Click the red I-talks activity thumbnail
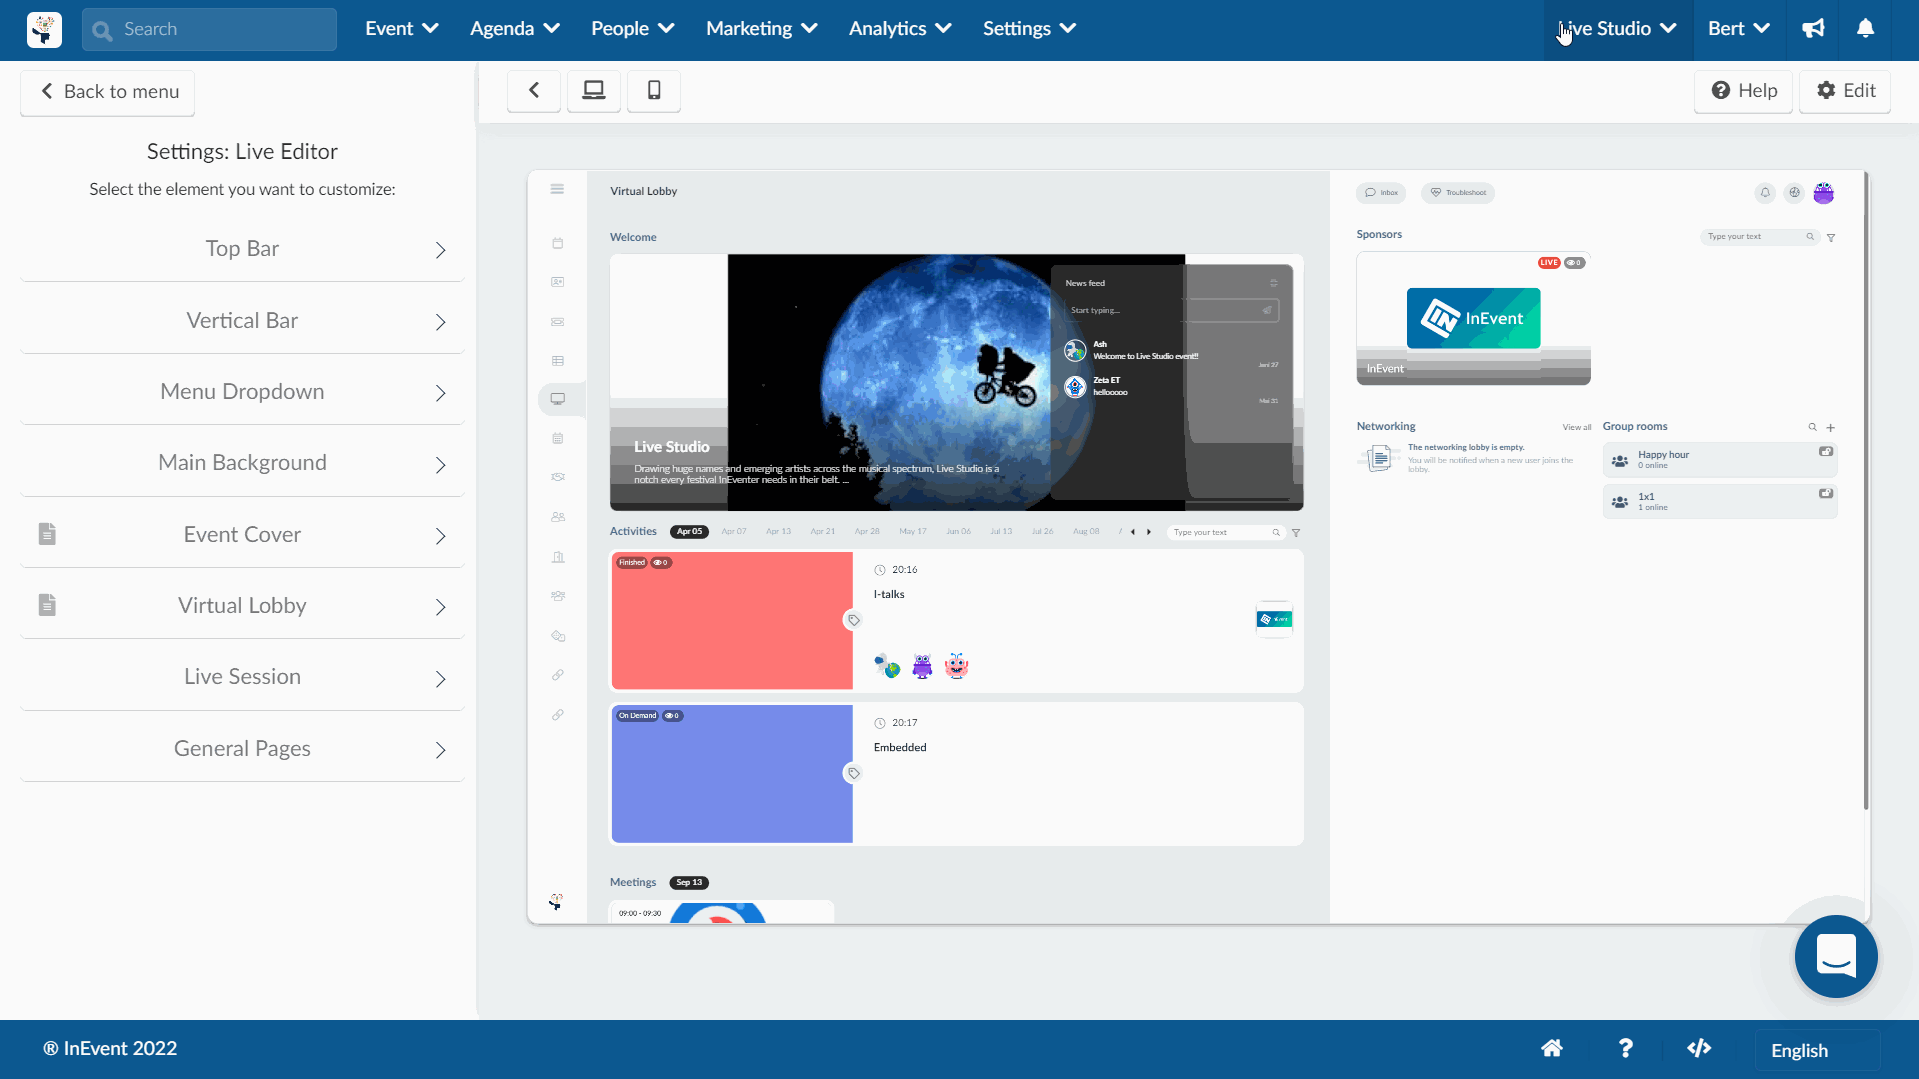1919x1079 pixels. tap(732, 620)
